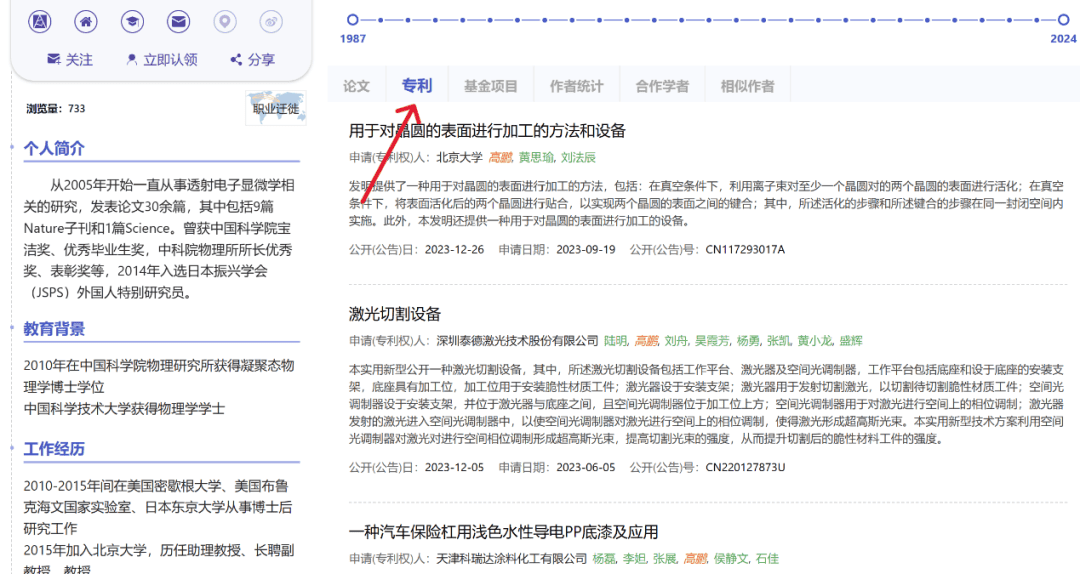
Task: Click author 张凯
Action: pyautogui.click(x=779, y=341)
